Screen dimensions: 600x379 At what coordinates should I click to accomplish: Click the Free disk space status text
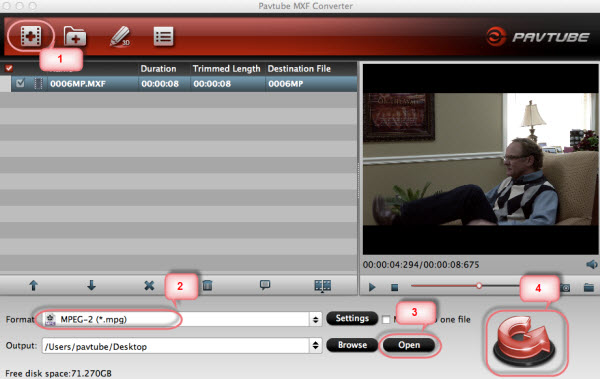click(x=59, y=373)
